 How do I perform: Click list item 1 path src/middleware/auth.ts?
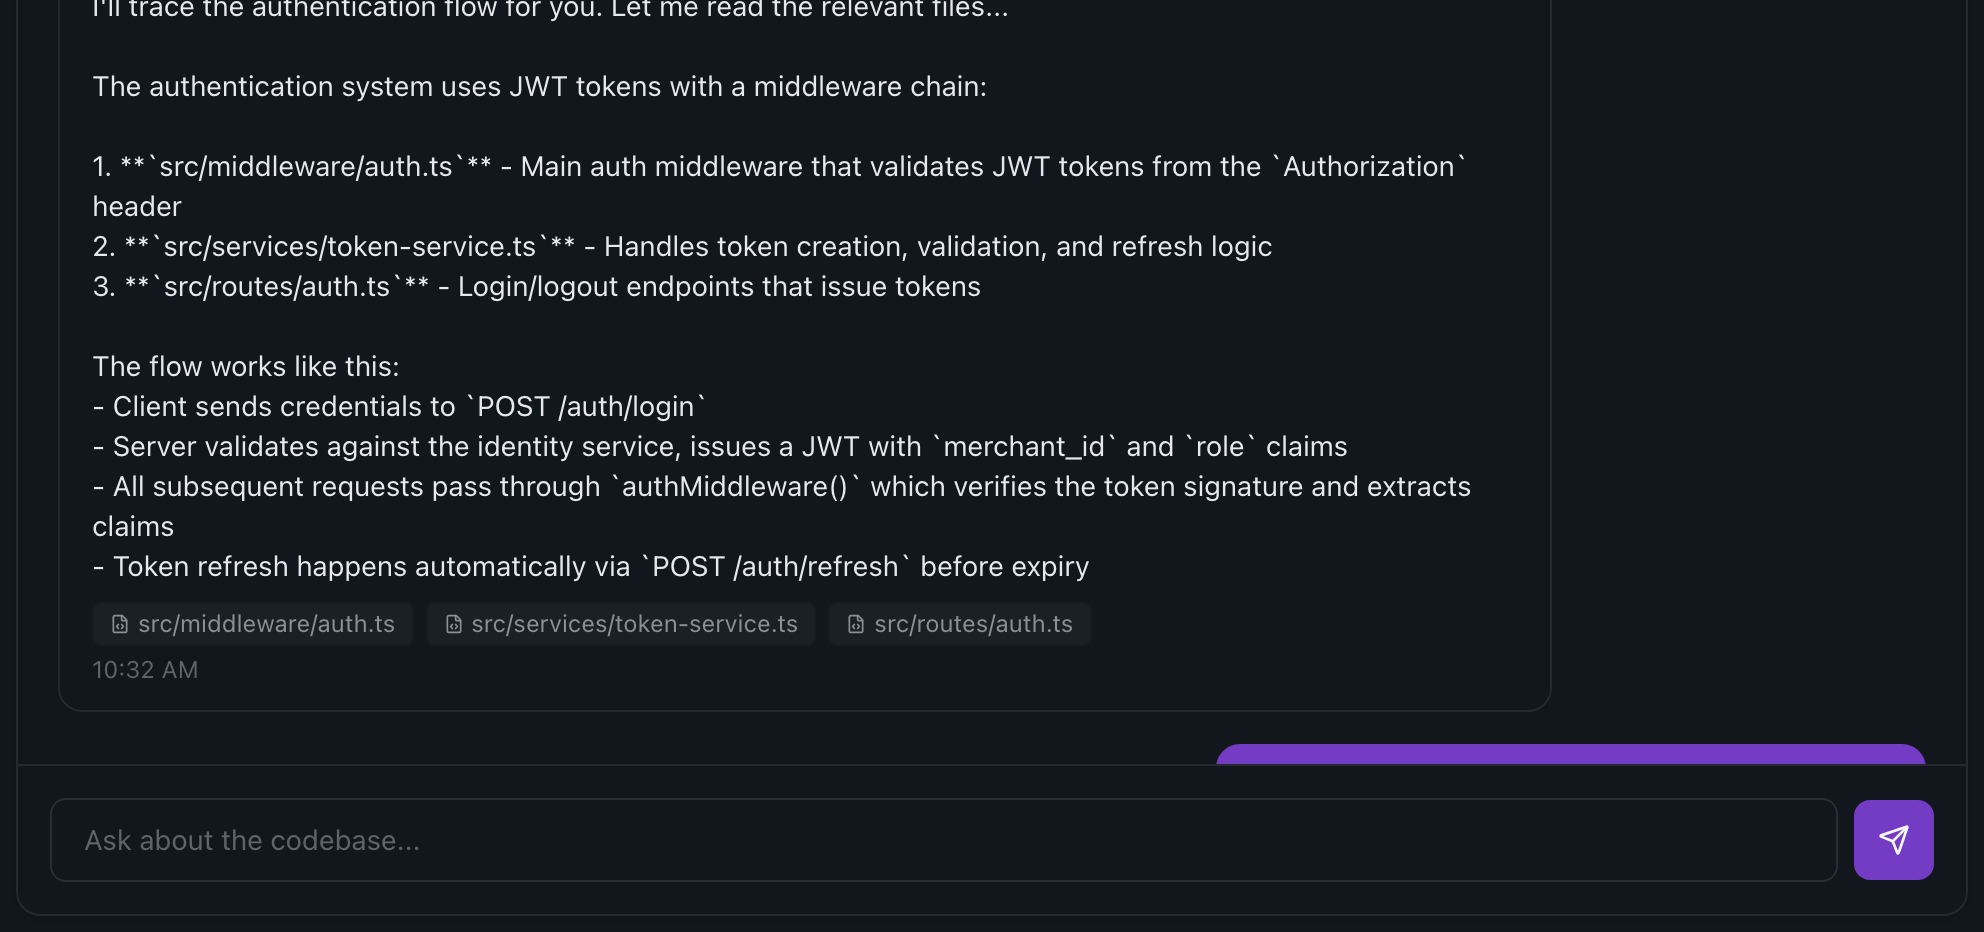click(306, 167)
